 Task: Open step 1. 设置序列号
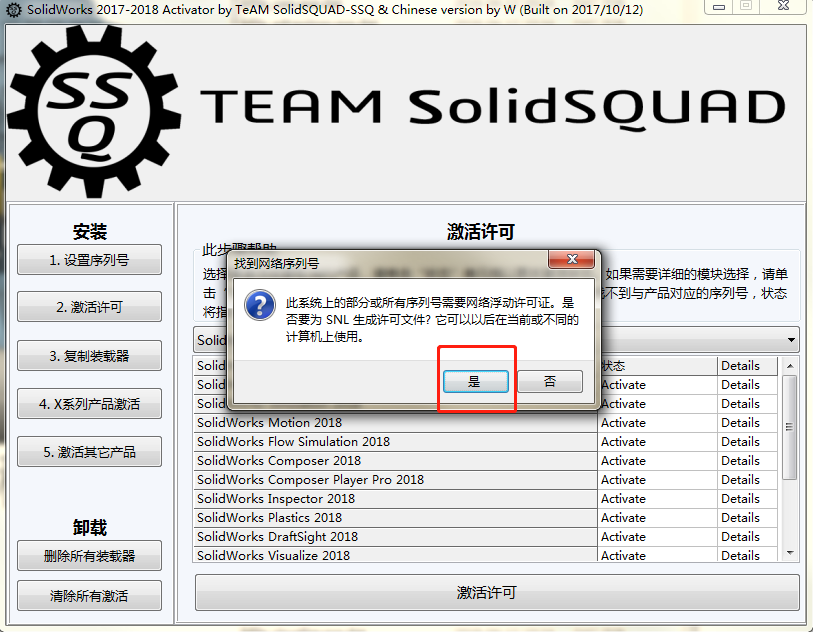coord(89,260)
